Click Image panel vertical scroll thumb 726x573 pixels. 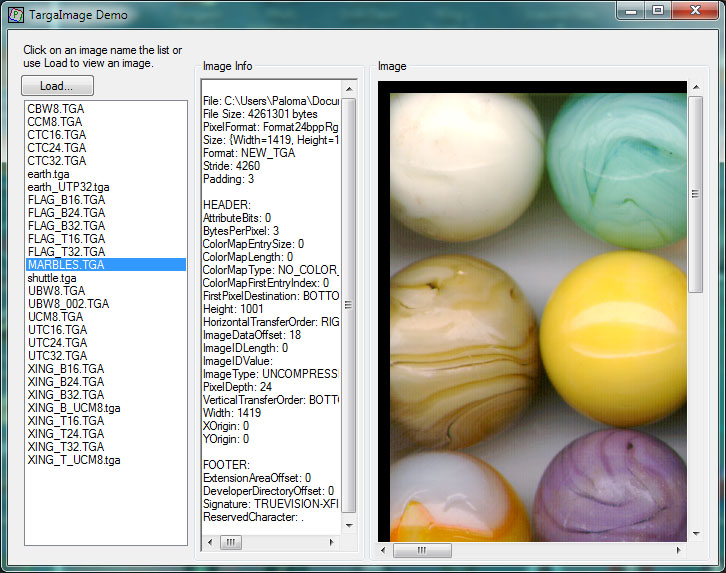(x=695, y=194)
